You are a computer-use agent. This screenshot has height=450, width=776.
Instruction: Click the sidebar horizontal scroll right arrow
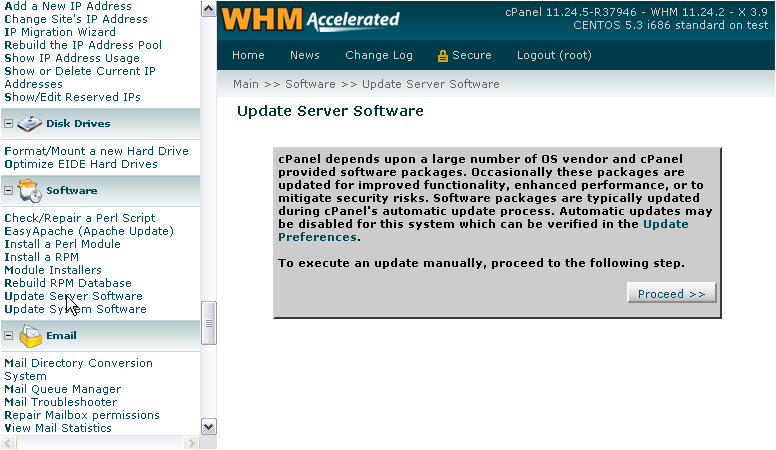click(191, 443)
